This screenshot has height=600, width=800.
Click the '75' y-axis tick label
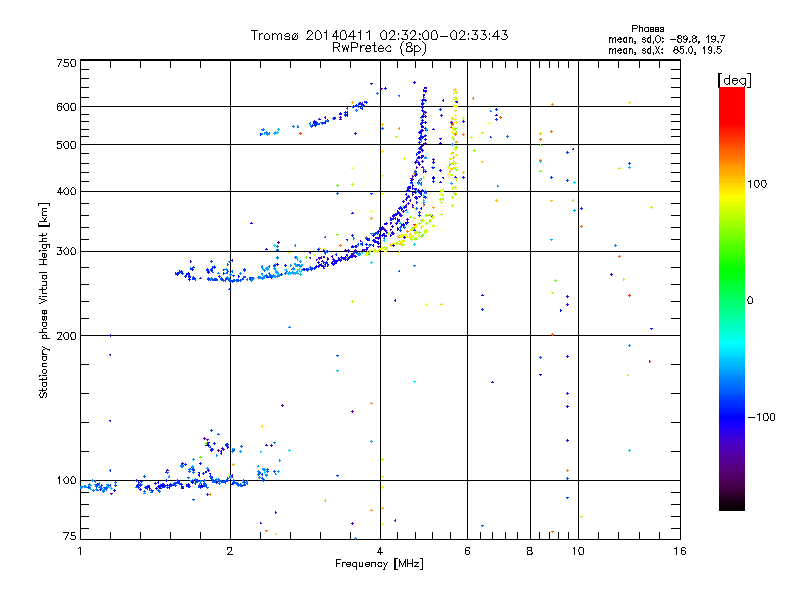click(70, 536)
